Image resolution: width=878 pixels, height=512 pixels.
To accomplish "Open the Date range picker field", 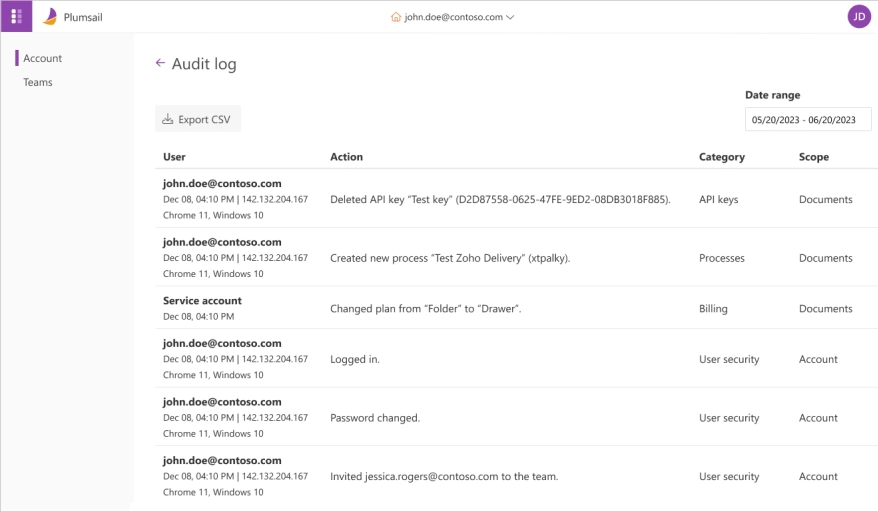I will pyautogui.click(x=808, y=119).
